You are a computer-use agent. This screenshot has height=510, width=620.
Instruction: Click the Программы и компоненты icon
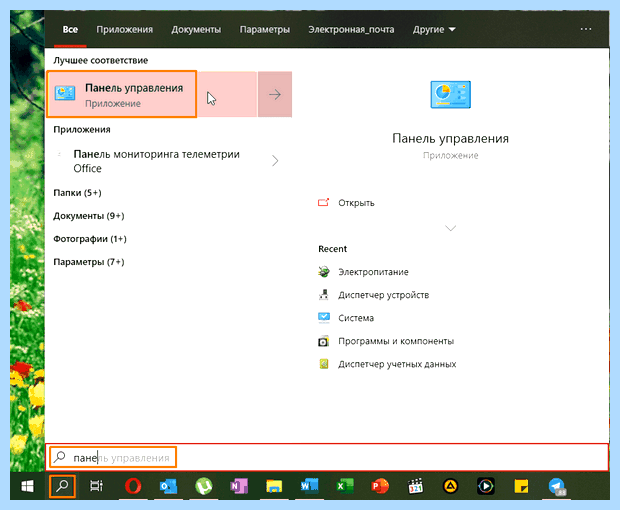[x=324, y=341]
